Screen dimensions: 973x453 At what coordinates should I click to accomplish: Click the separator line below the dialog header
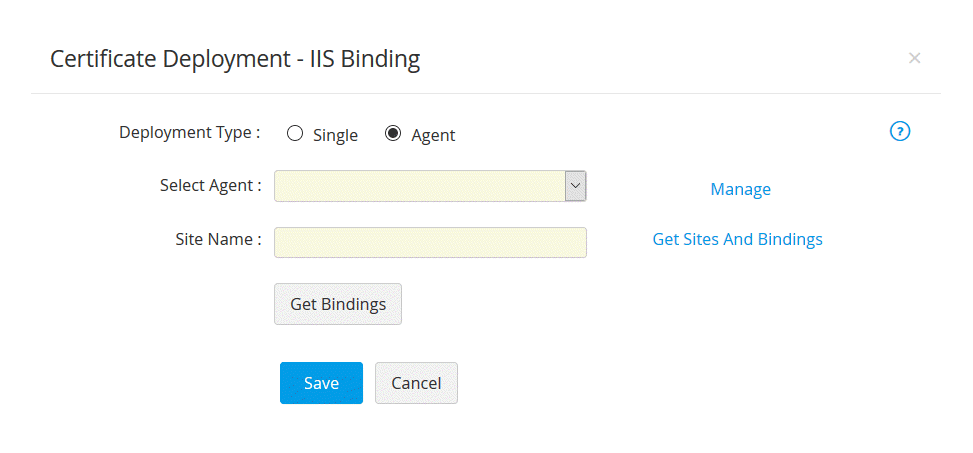pyautogui.click(x=486, y=94)
